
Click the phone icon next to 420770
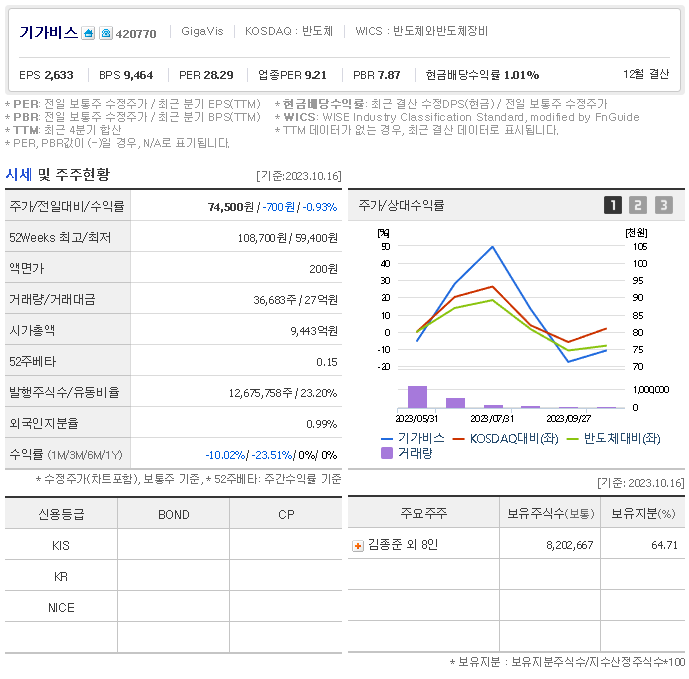[x=106, y=33]
